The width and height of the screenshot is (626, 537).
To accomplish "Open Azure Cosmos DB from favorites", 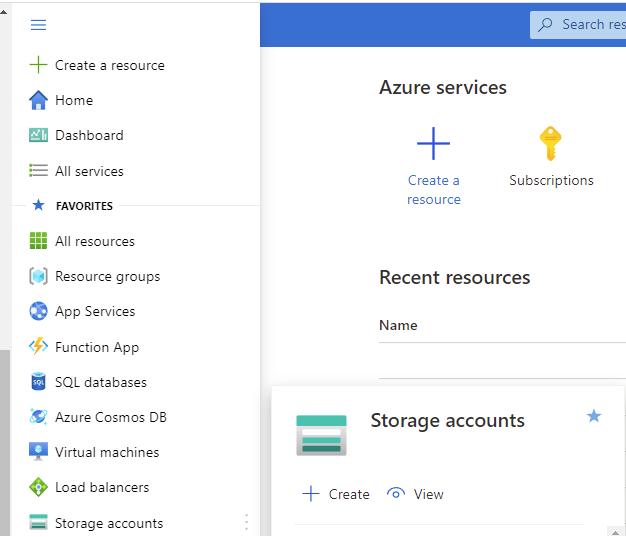I will click(x=111, y=417).
